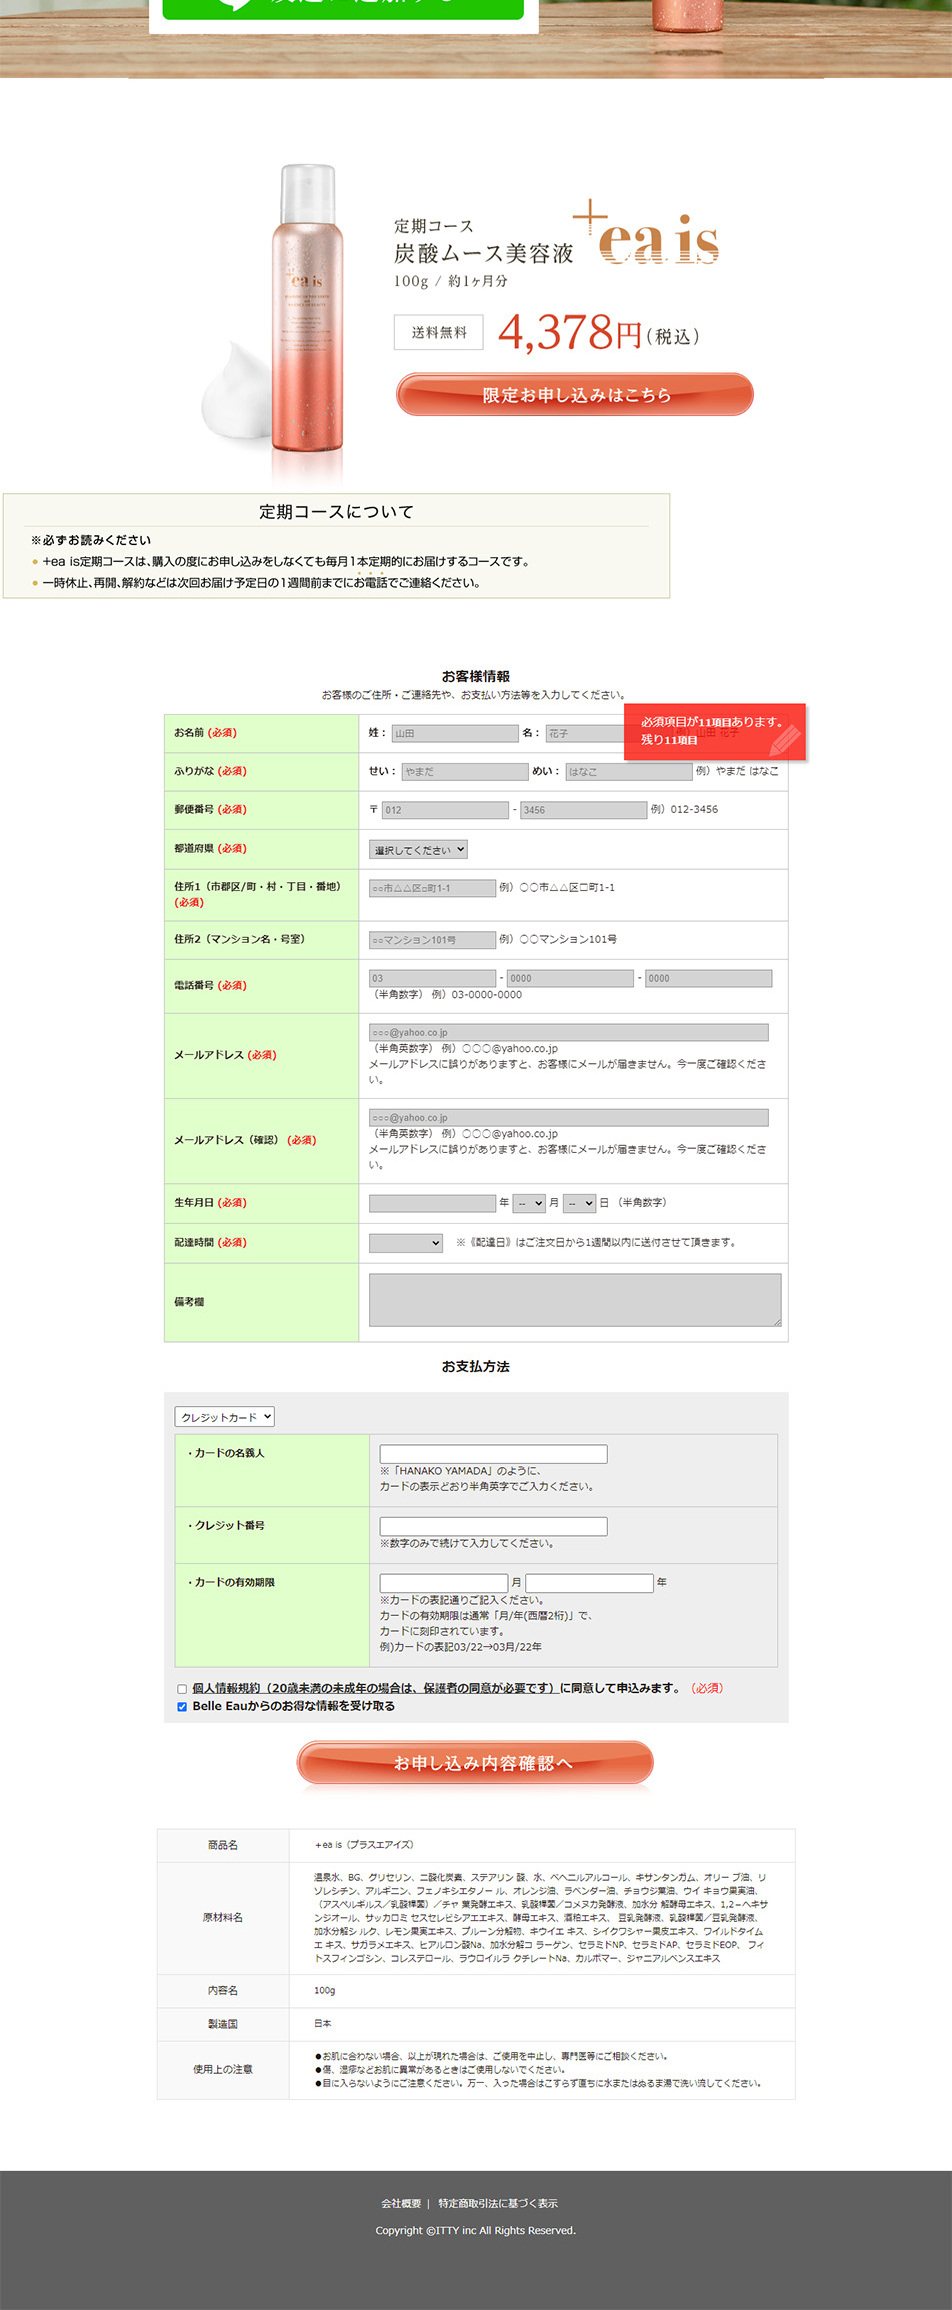The image size is (952, 2310).
Task: Click the 4,378円 price text
Action: pos(569,333)
